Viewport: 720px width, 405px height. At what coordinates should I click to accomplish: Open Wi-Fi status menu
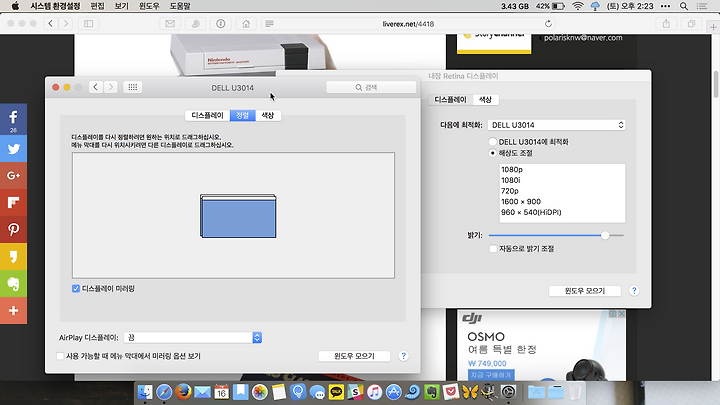coord(578,6)
